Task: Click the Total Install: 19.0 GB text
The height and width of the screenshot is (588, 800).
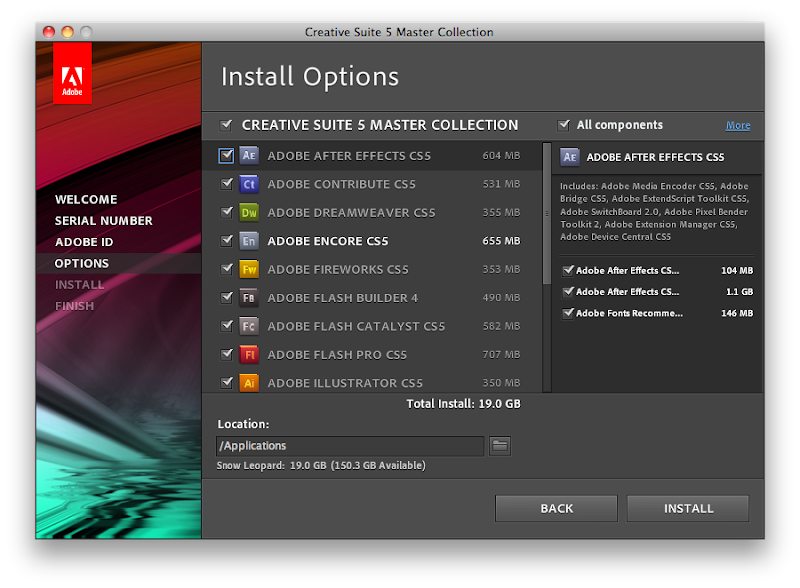Action: tap(464, 404)
